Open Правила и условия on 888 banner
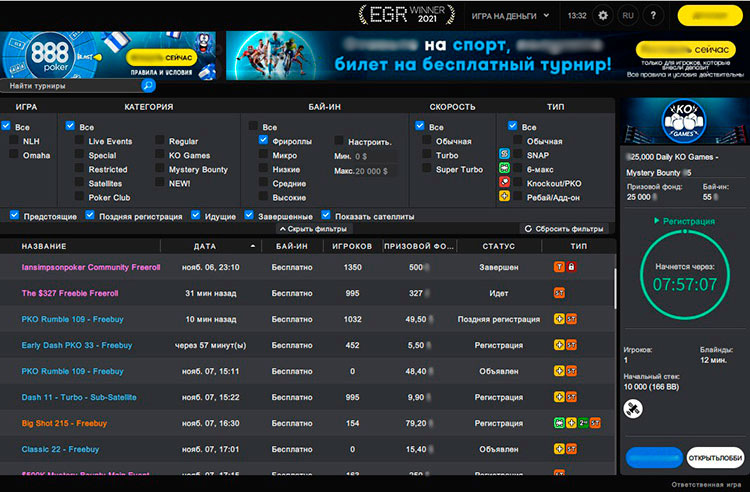The width and height of the screenshot is (750, 492). [x=161, y=73]
